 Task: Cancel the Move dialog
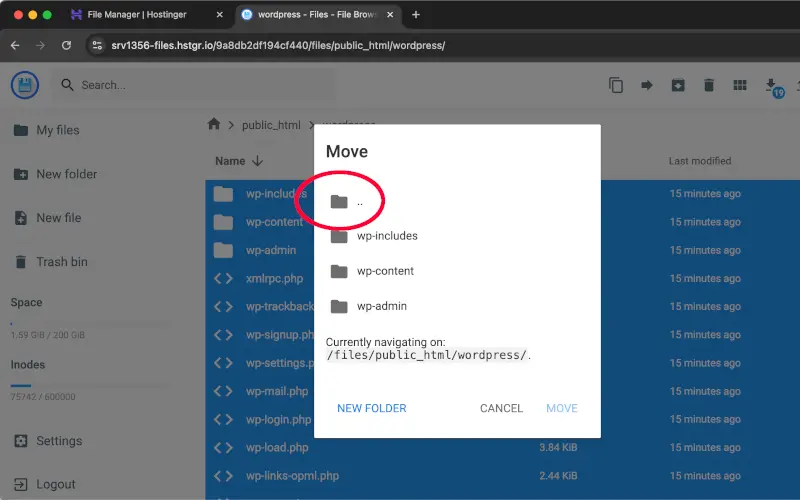(x=501, y=408)
